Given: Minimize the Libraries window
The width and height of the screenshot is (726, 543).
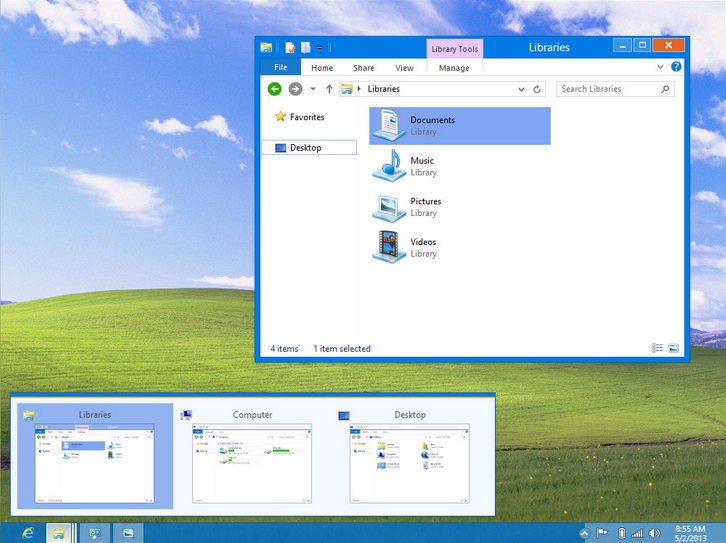Looking at the screenshot, I should (622, 45).
